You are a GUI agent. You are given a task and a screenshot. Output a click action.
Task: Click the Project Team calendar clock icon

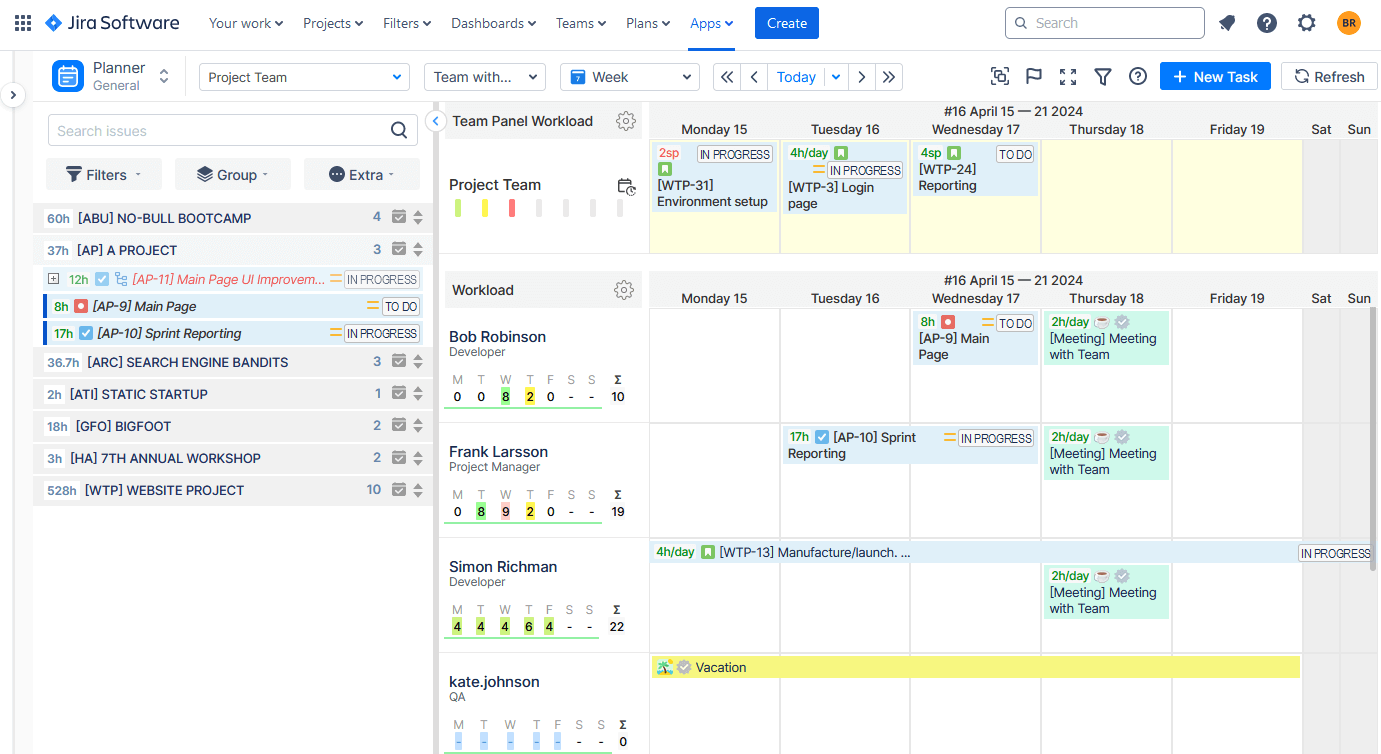[x=626, y=186]
